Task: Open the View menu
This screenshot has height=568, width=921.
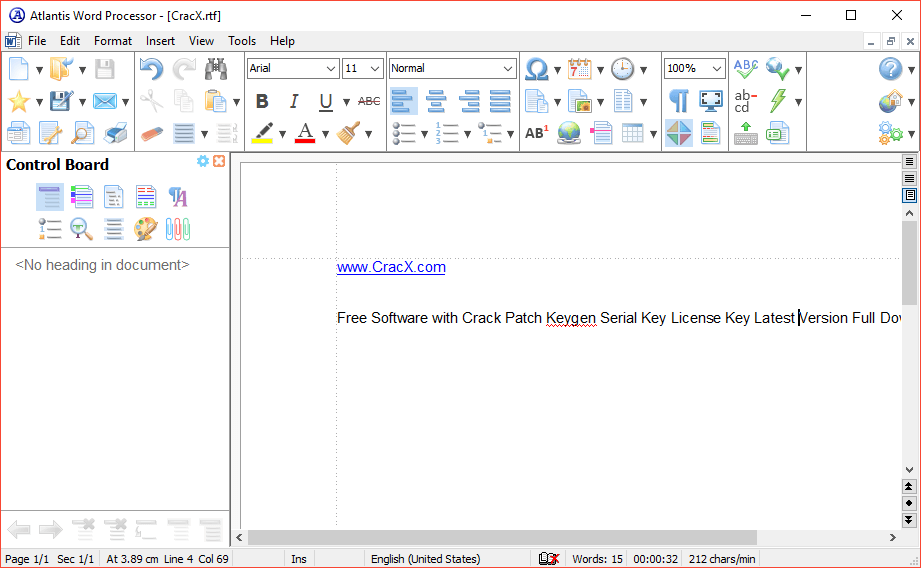Action: (201, 41)
